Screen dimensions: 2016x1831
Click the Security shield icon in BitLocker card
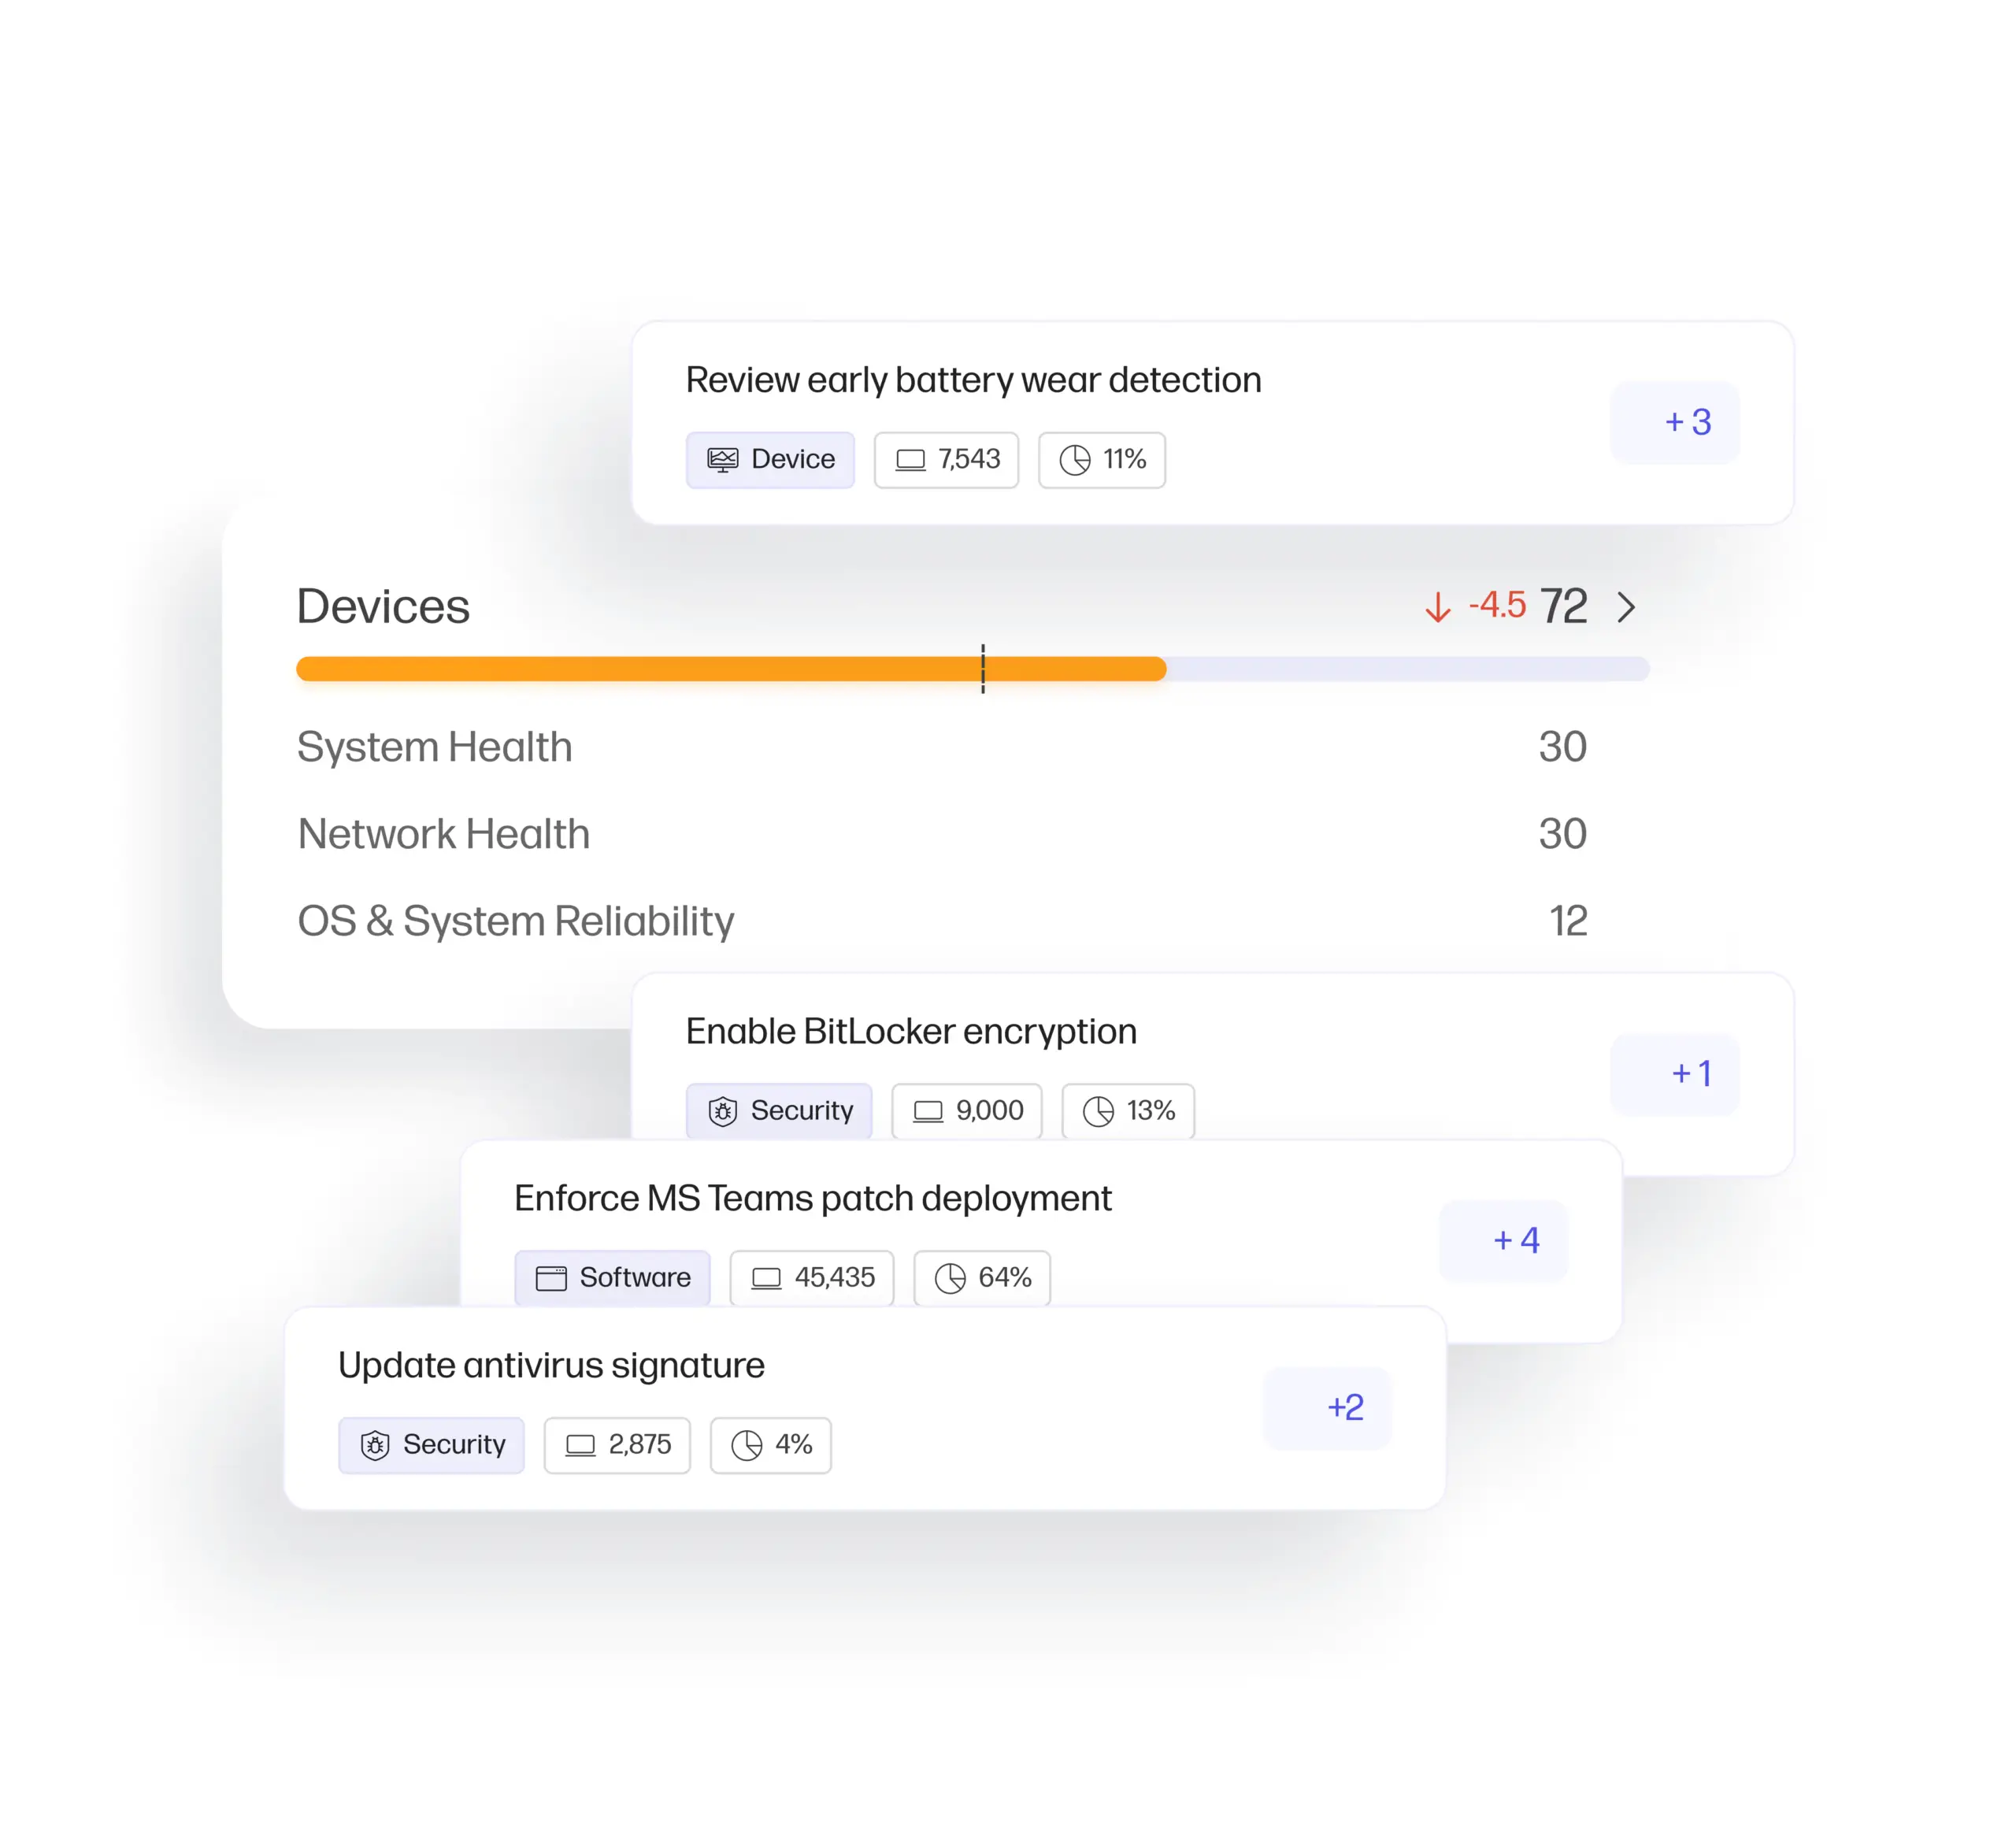pyautogui.click(x=722, y=1111)
